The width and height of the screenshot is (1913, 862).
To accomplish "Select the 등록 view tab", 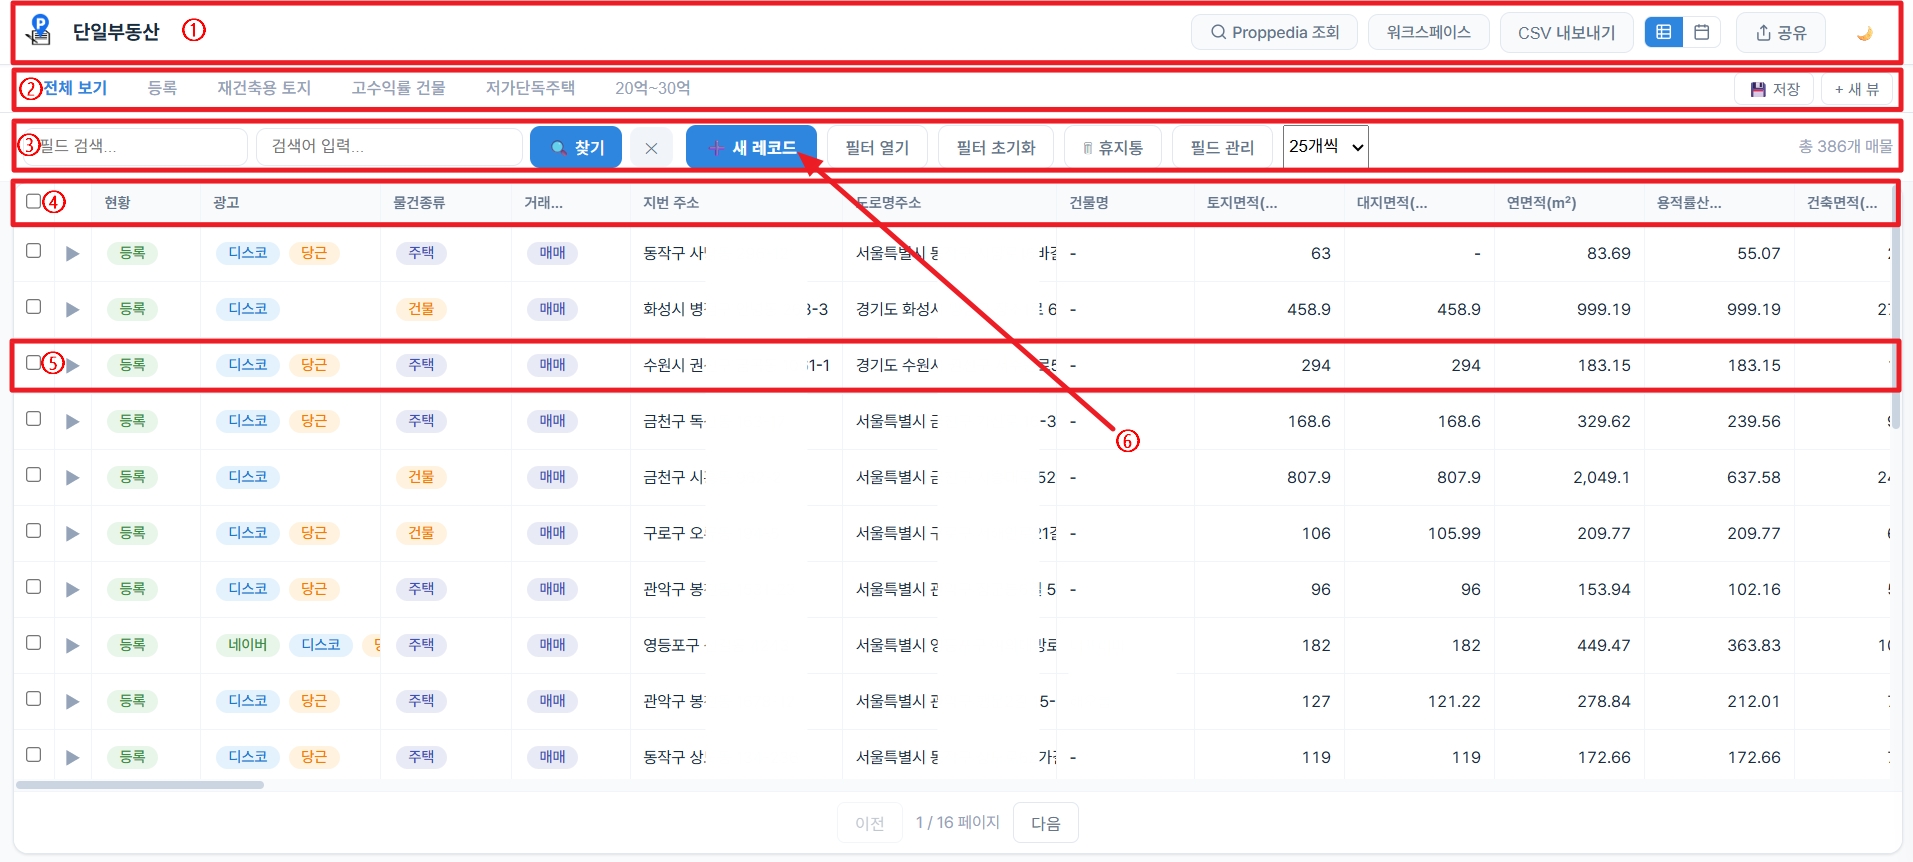I will point(162,88).
